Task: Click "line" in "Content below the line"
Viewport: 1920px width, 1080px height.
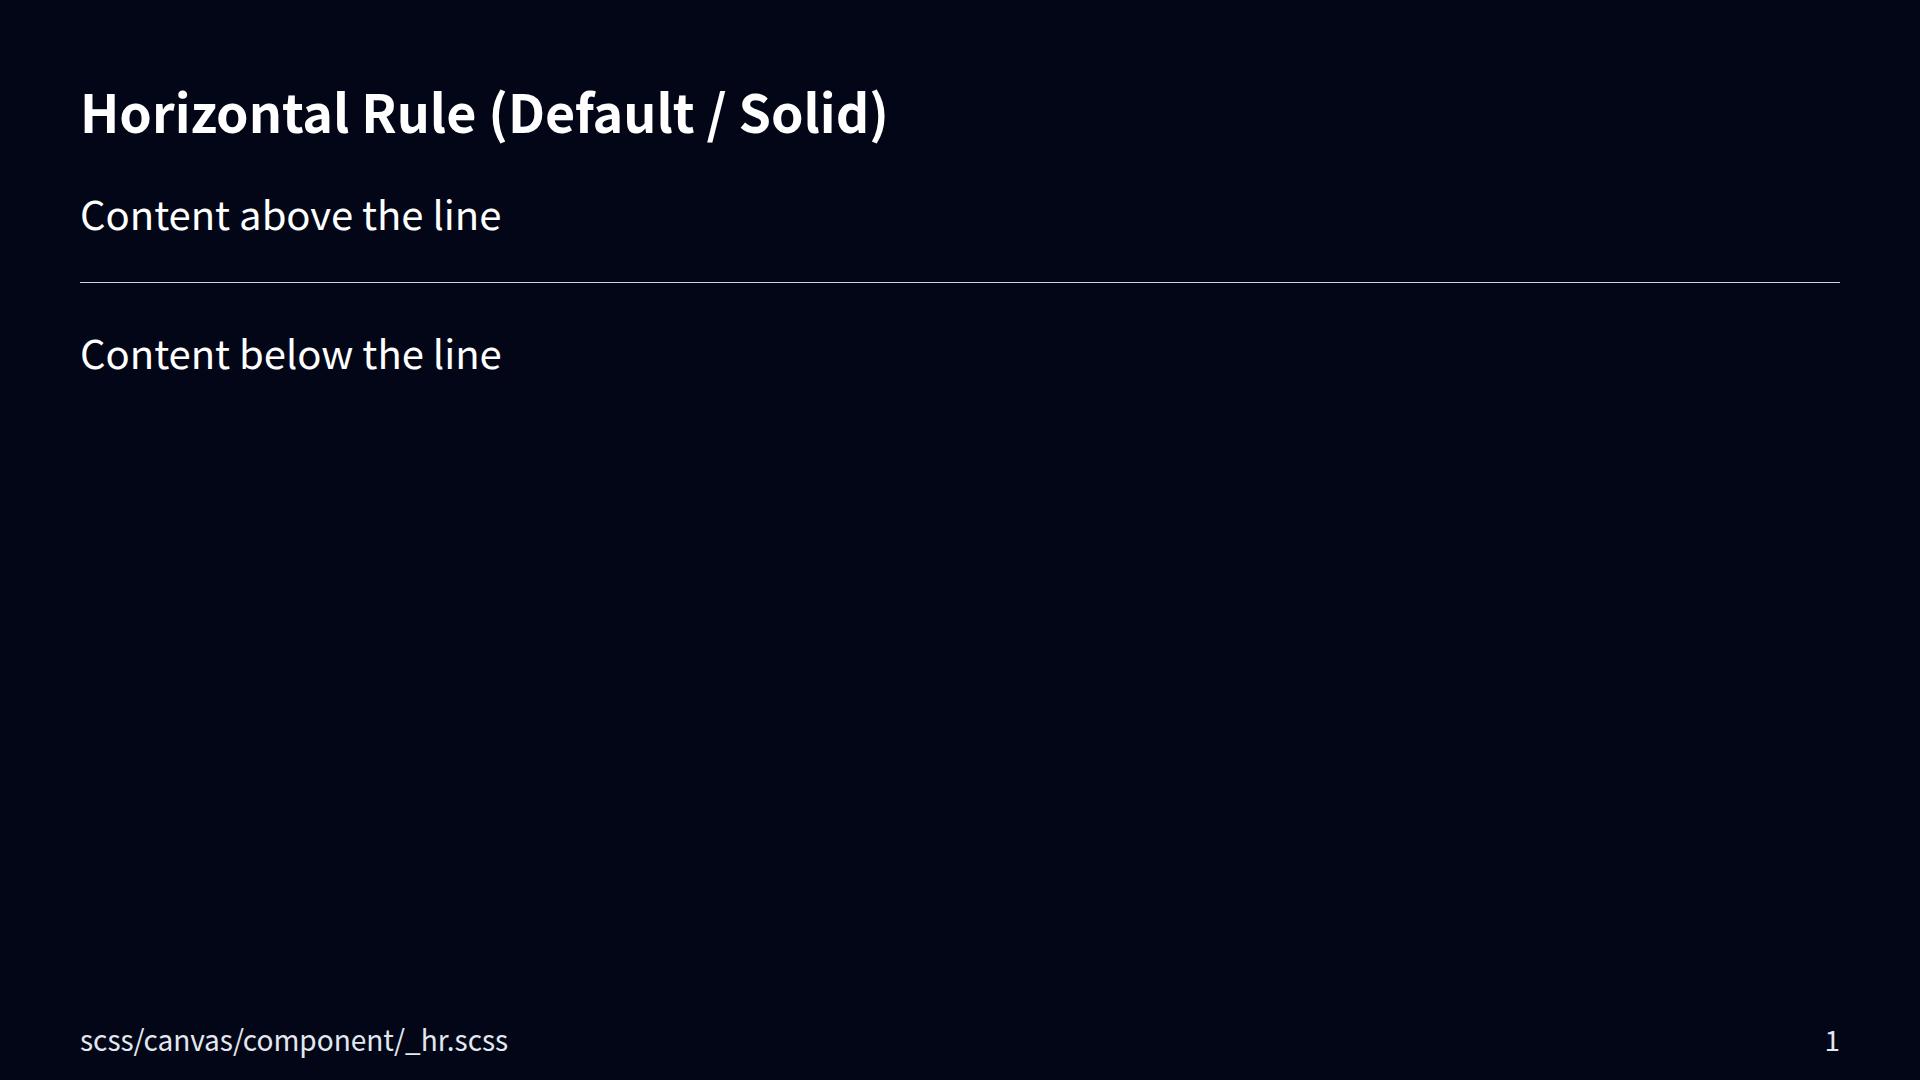Action: [x=467, y=355]
